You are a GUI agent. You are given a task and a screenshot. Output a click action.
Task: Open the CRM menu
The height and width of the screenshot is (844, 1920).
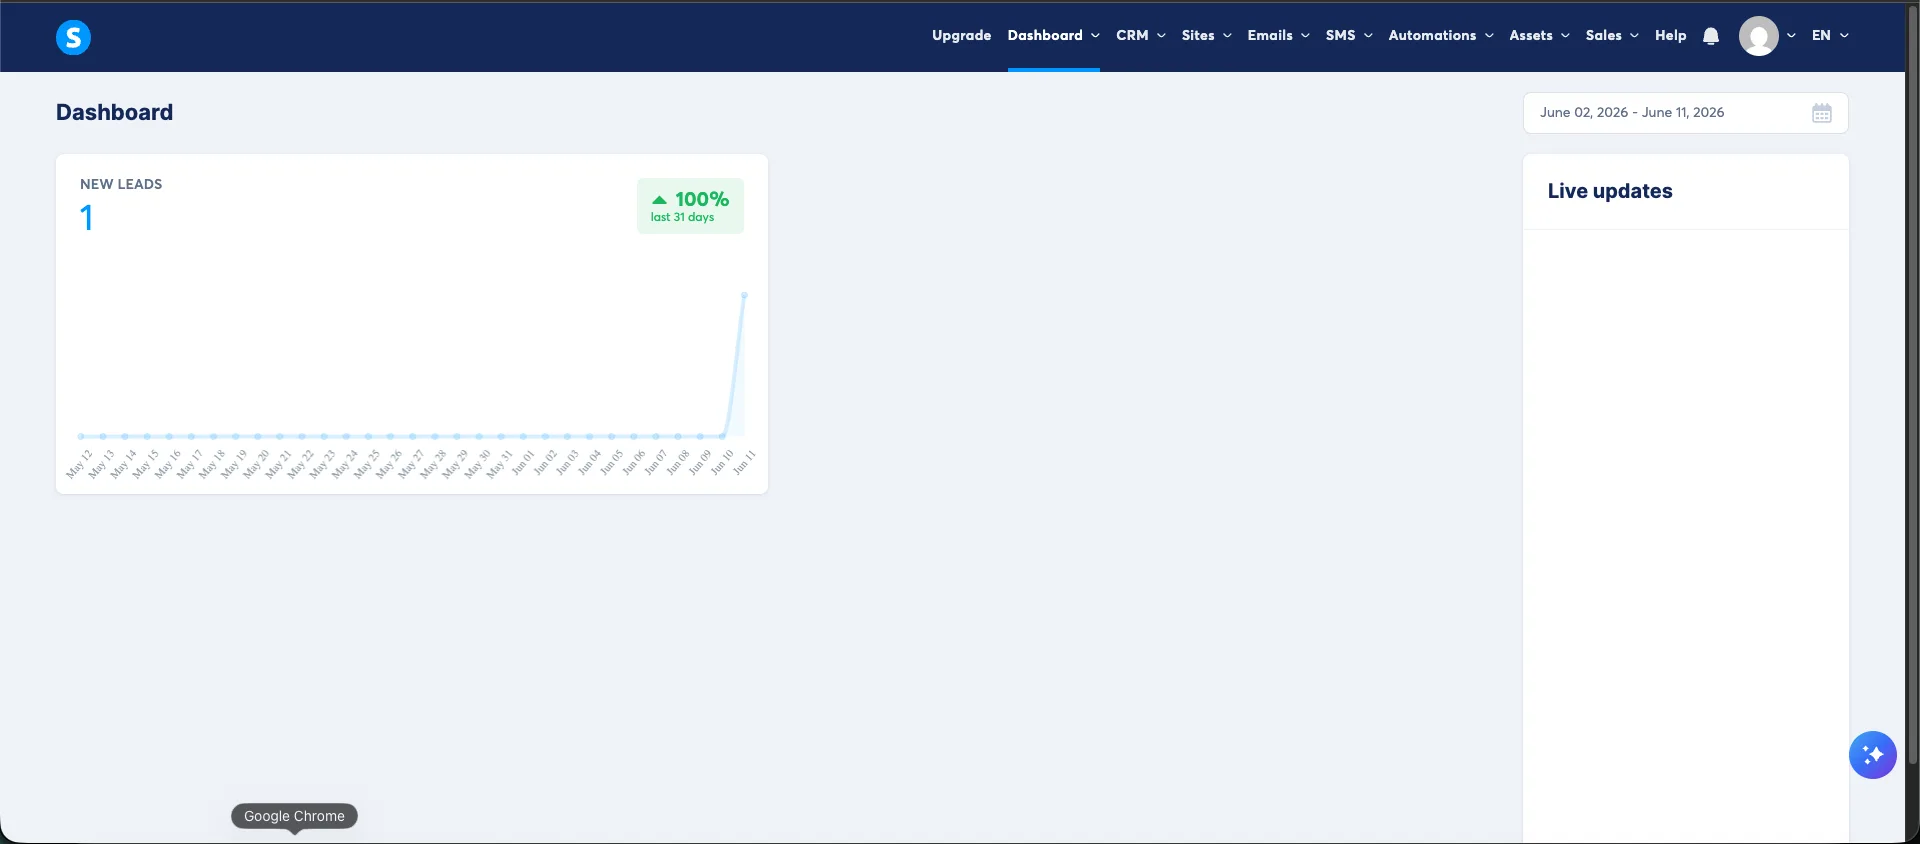pos(1141,35)
